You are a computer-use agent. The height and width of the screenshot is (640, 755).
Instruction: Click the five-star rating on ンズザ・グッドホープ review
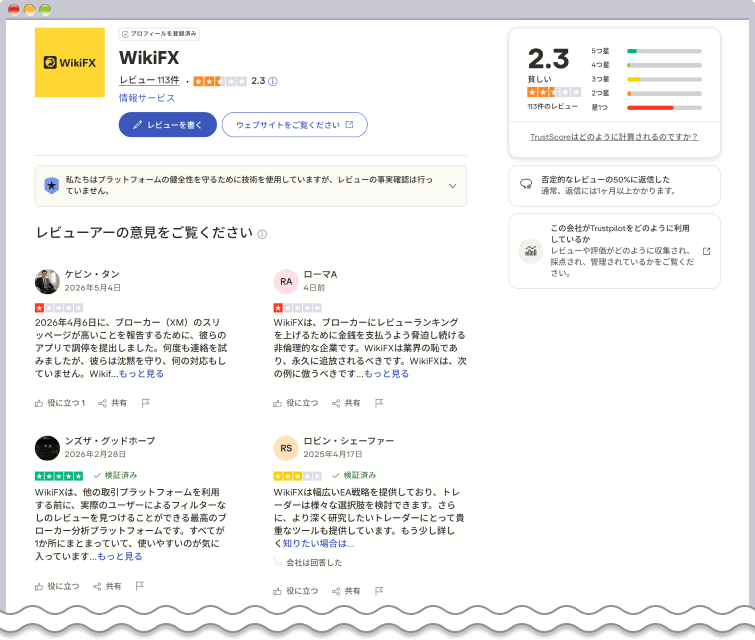coord(59,476)
